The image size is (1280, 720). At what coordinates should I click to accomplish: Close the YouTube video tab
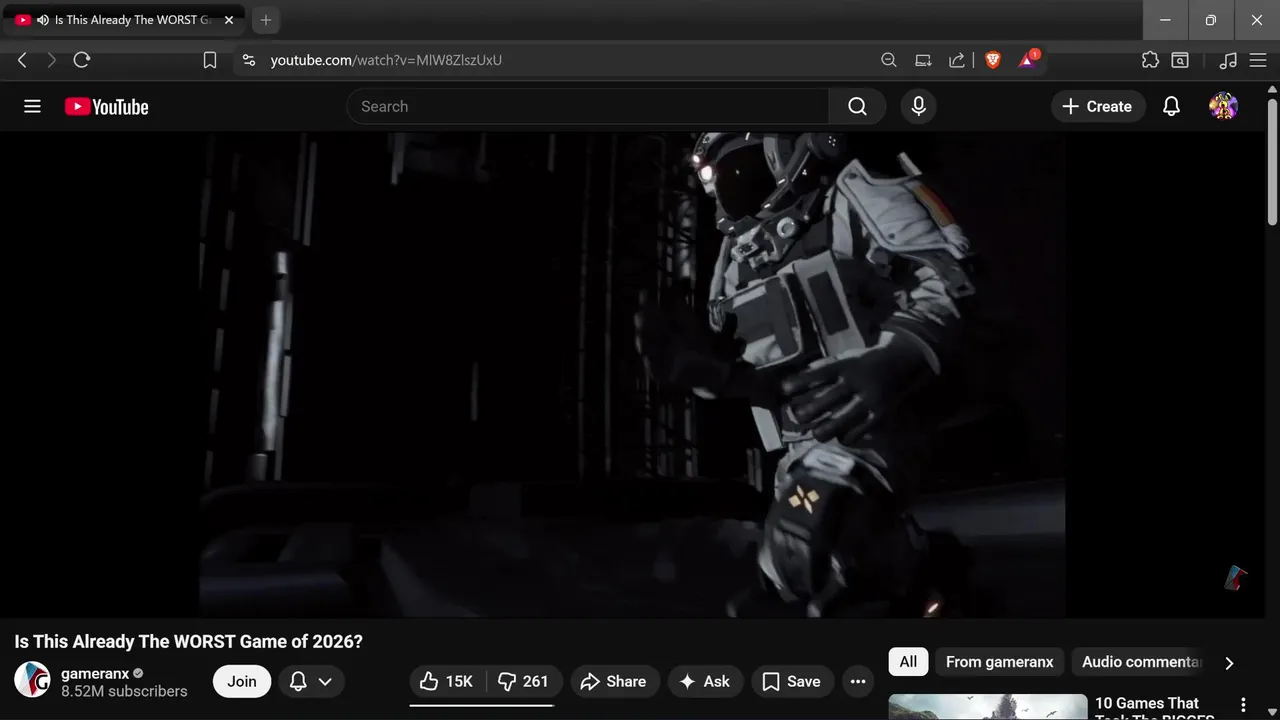(229, 20)
